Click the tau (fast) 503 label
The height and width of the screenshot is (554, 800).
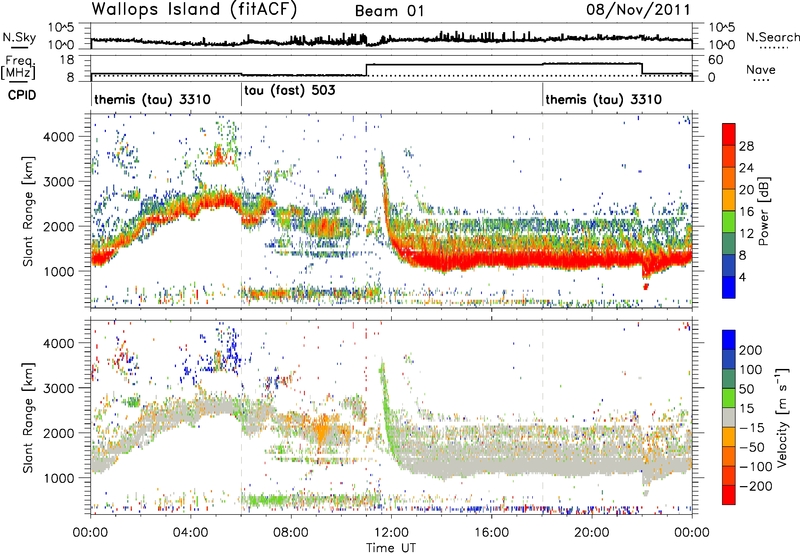pyautogui.click(x=290, y=91)
